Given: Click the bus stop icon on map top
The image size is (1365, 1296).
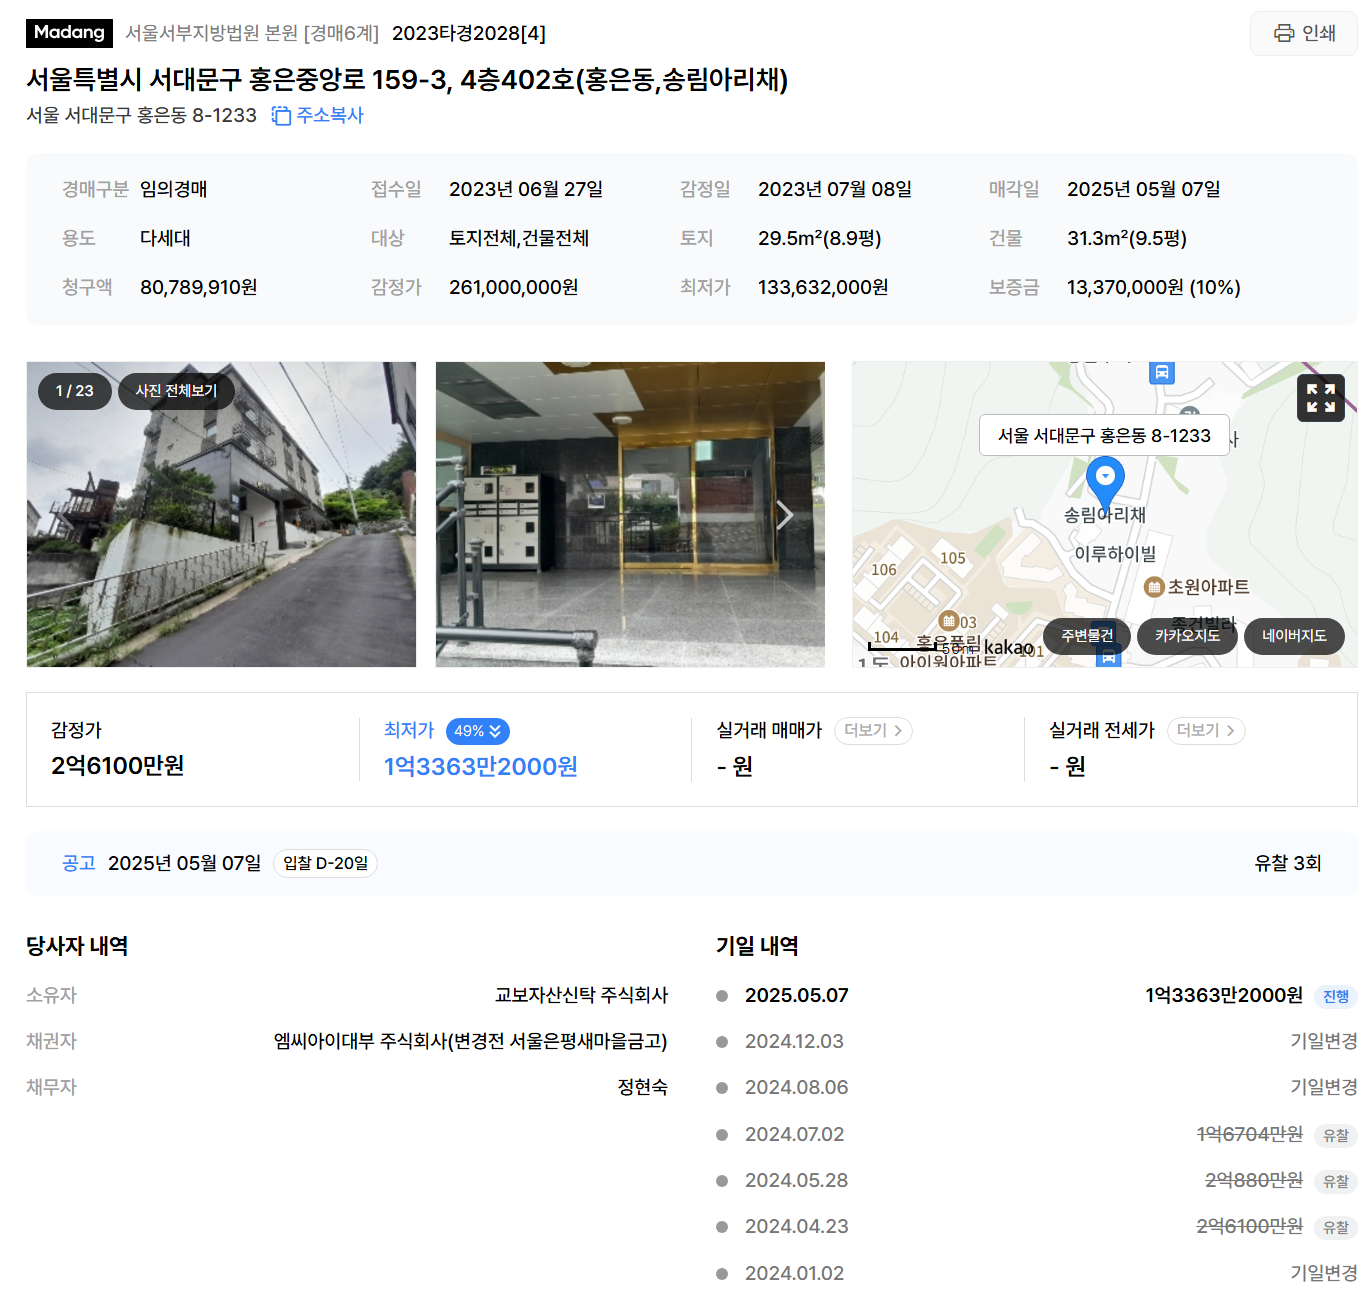Looking at the screenshot, I should (1161, 372).
